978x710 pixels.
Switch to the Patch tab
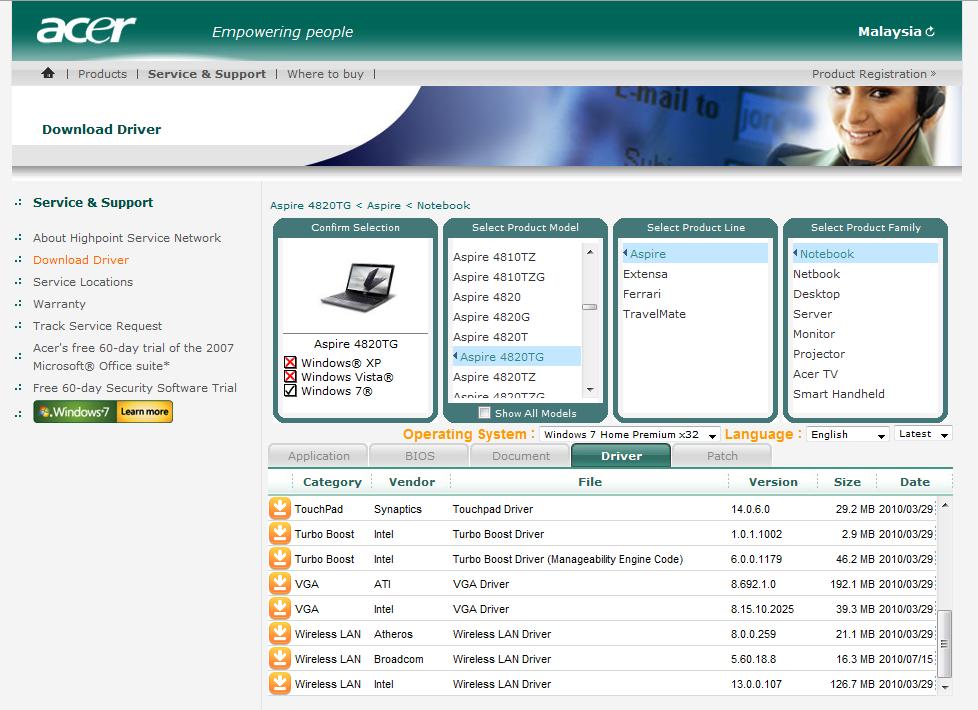point(722,455)
